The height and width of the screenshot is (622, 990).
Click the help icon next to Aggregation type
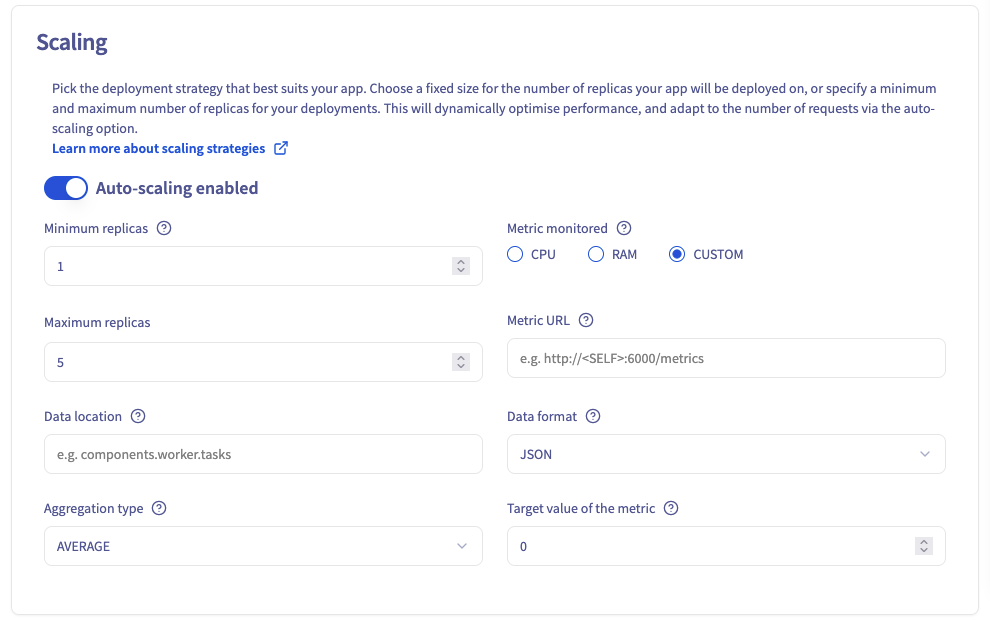(x=159, y=508)
